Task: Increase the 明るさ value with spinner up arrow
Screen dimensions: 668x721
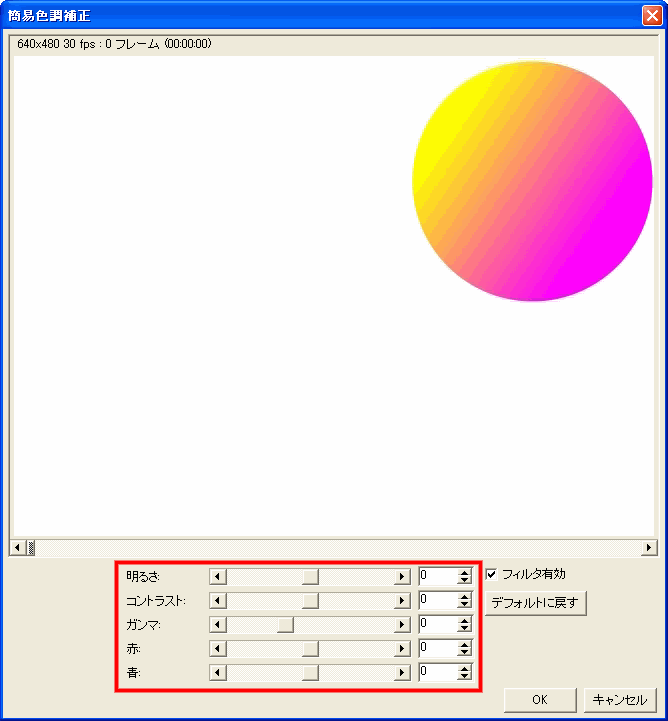Action: 464,572
